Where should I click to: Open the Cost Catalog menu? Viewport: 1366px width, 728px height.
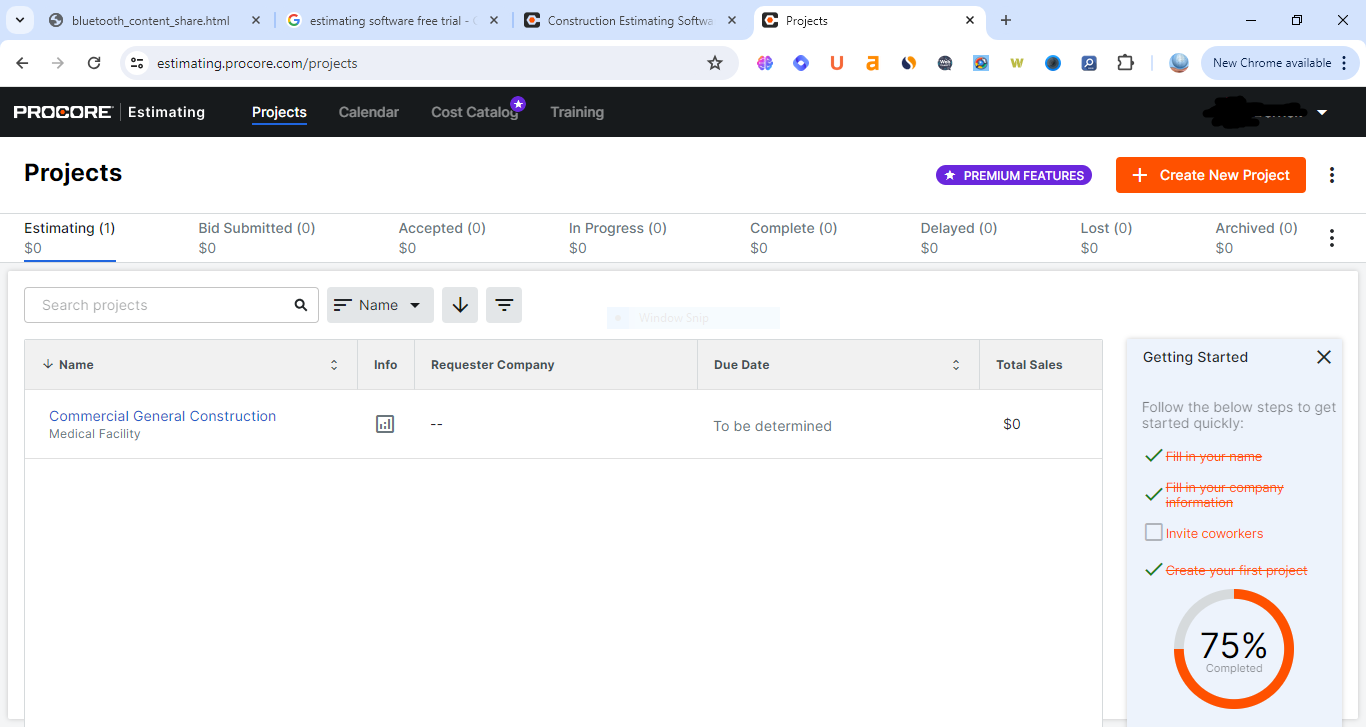tap(474, 112)
